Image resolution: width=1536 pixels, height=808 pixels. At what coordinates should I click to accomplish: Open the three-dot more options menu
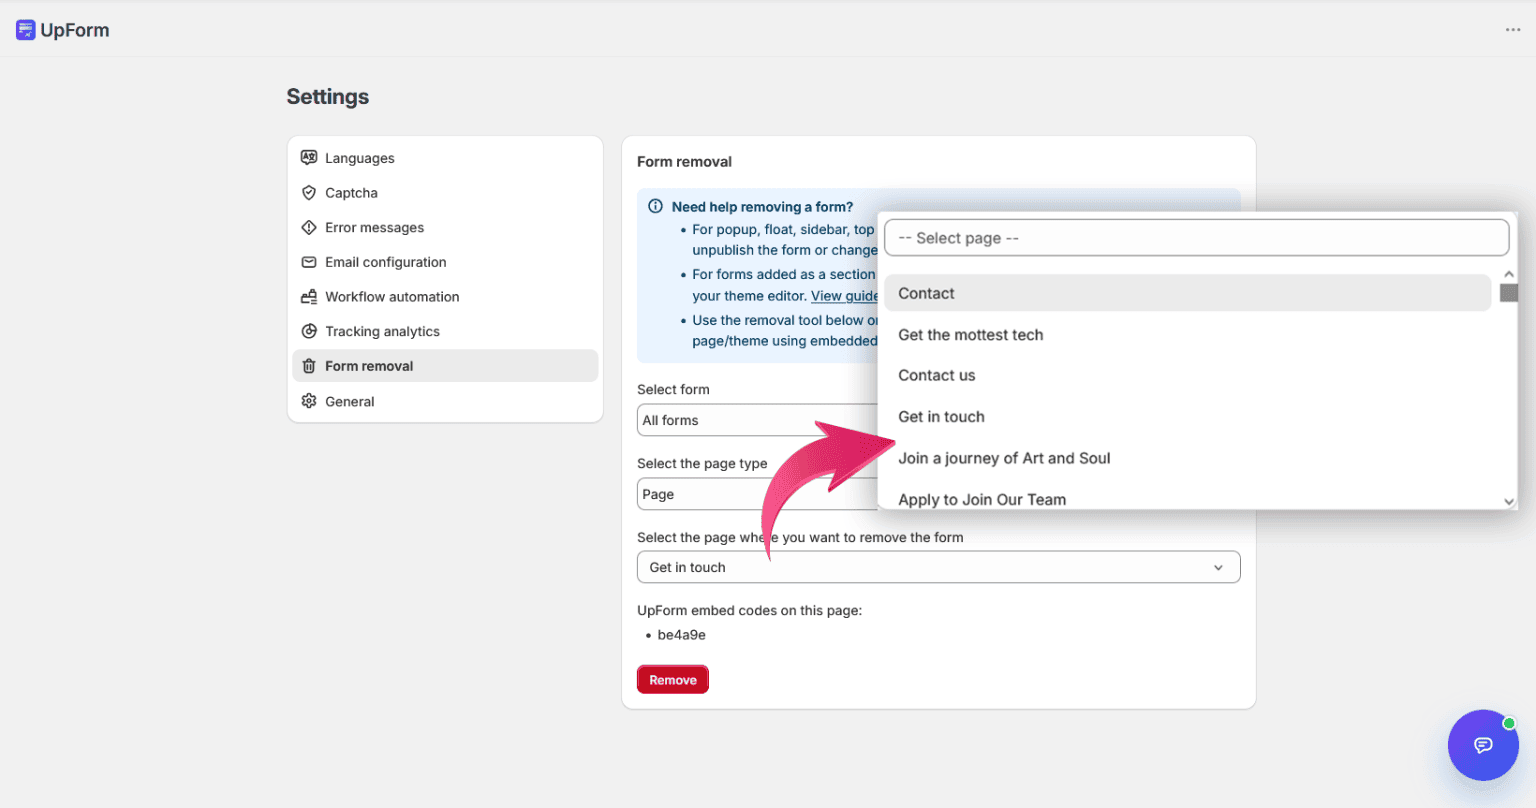pos(1512,30)
